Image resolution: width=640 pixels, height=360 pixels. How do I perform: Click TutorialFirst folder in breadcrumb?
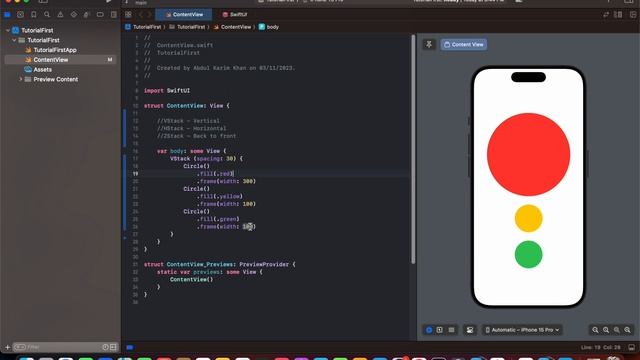187,27
